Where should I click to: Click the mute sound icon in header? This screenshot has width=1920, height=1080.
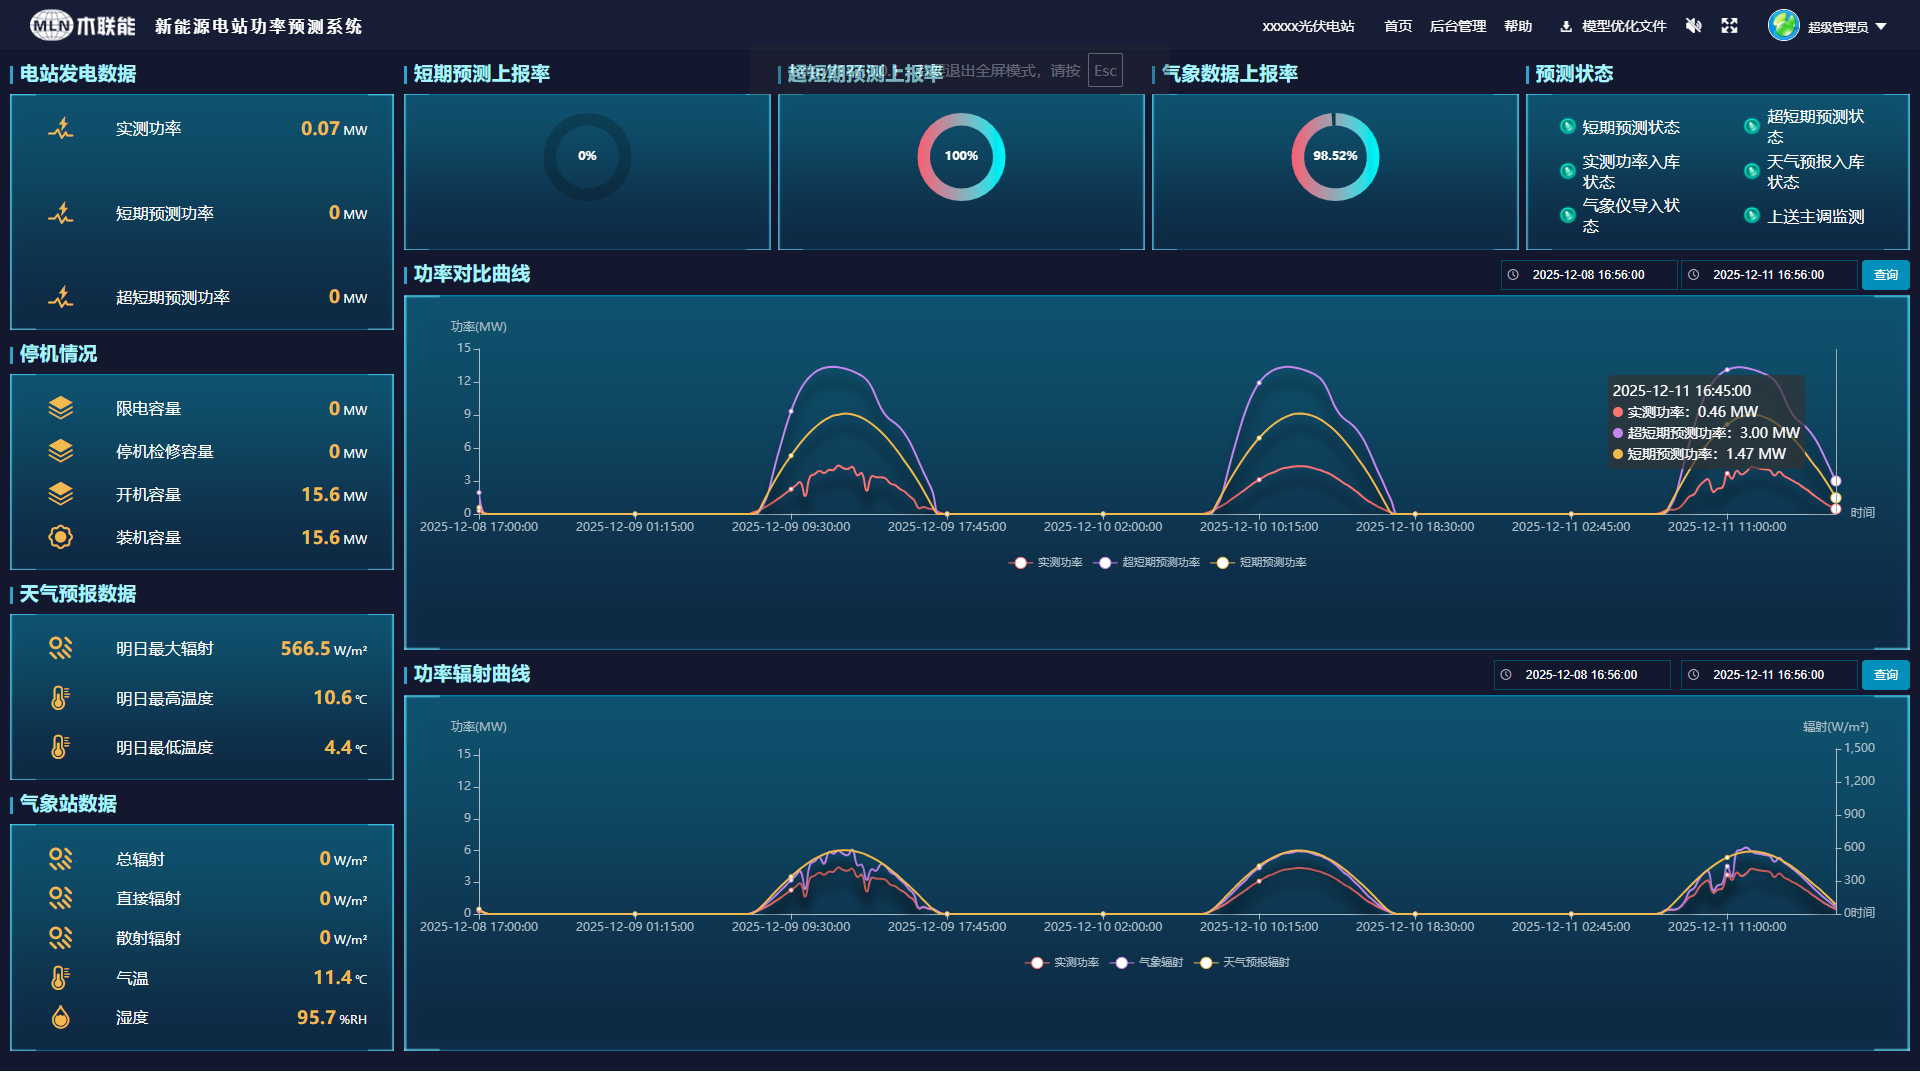tap(1693, 26)
